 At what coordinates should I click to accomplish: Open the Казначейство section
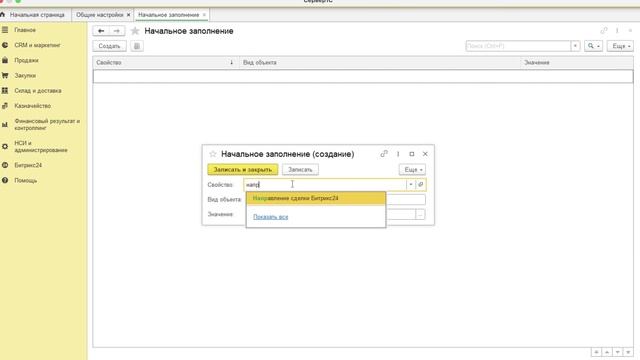point(32,106)
